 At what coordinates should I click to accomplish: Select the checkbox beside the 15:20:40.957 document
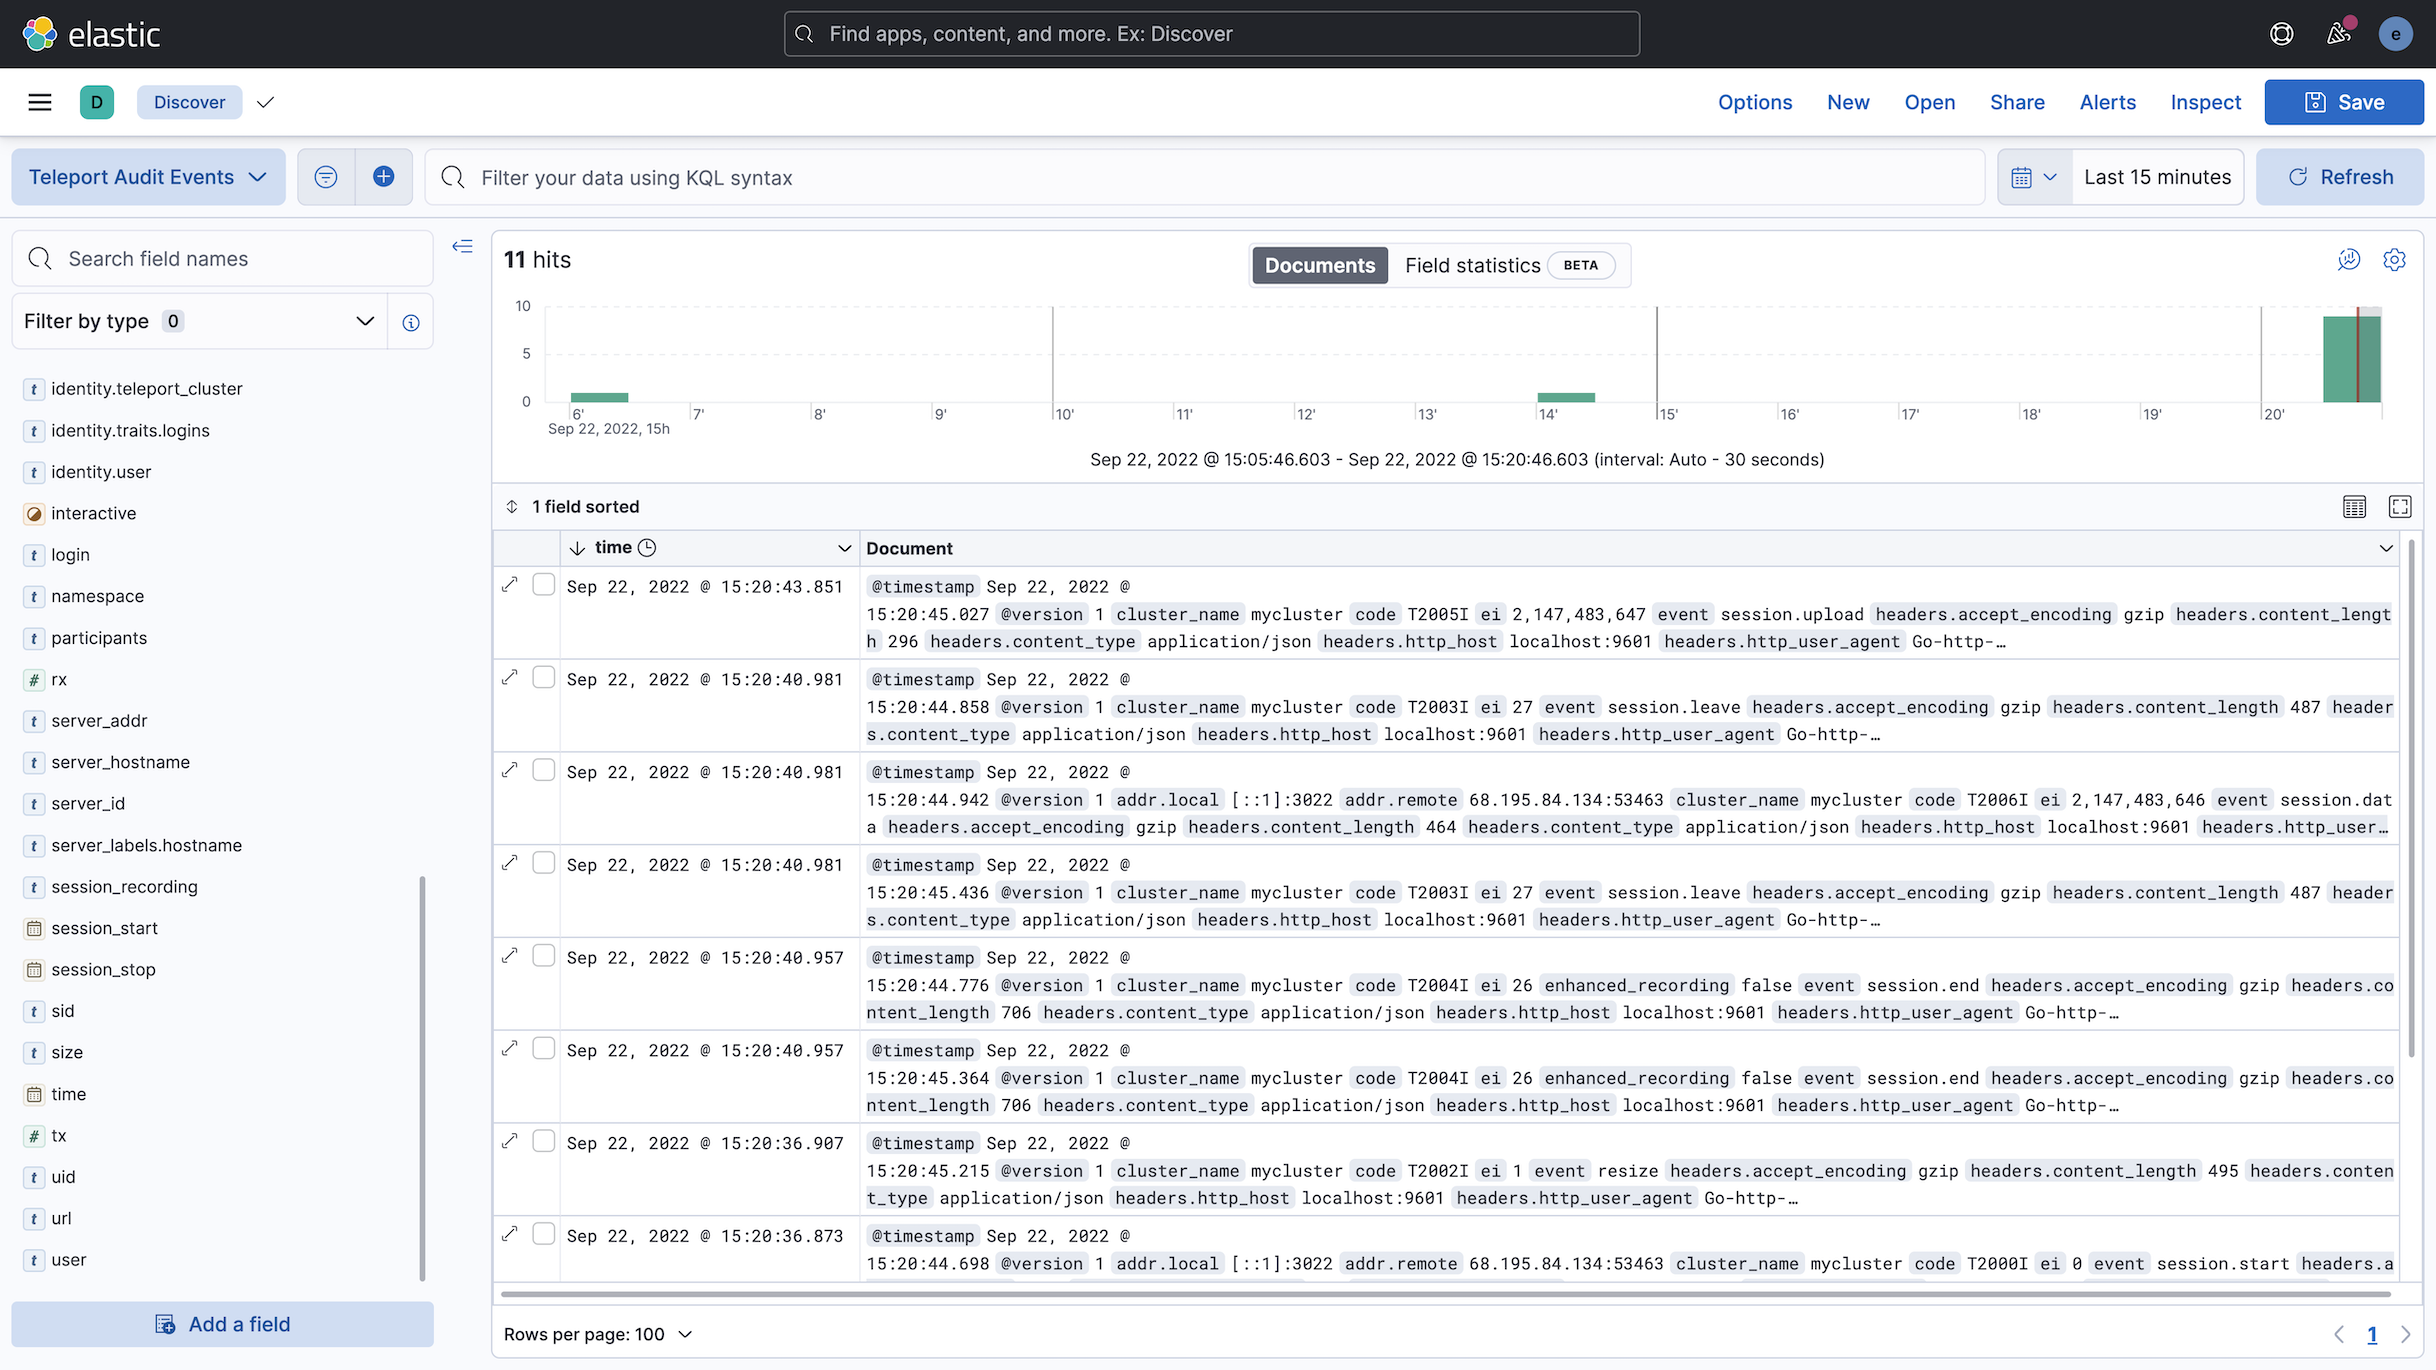(x=544, y=955)
